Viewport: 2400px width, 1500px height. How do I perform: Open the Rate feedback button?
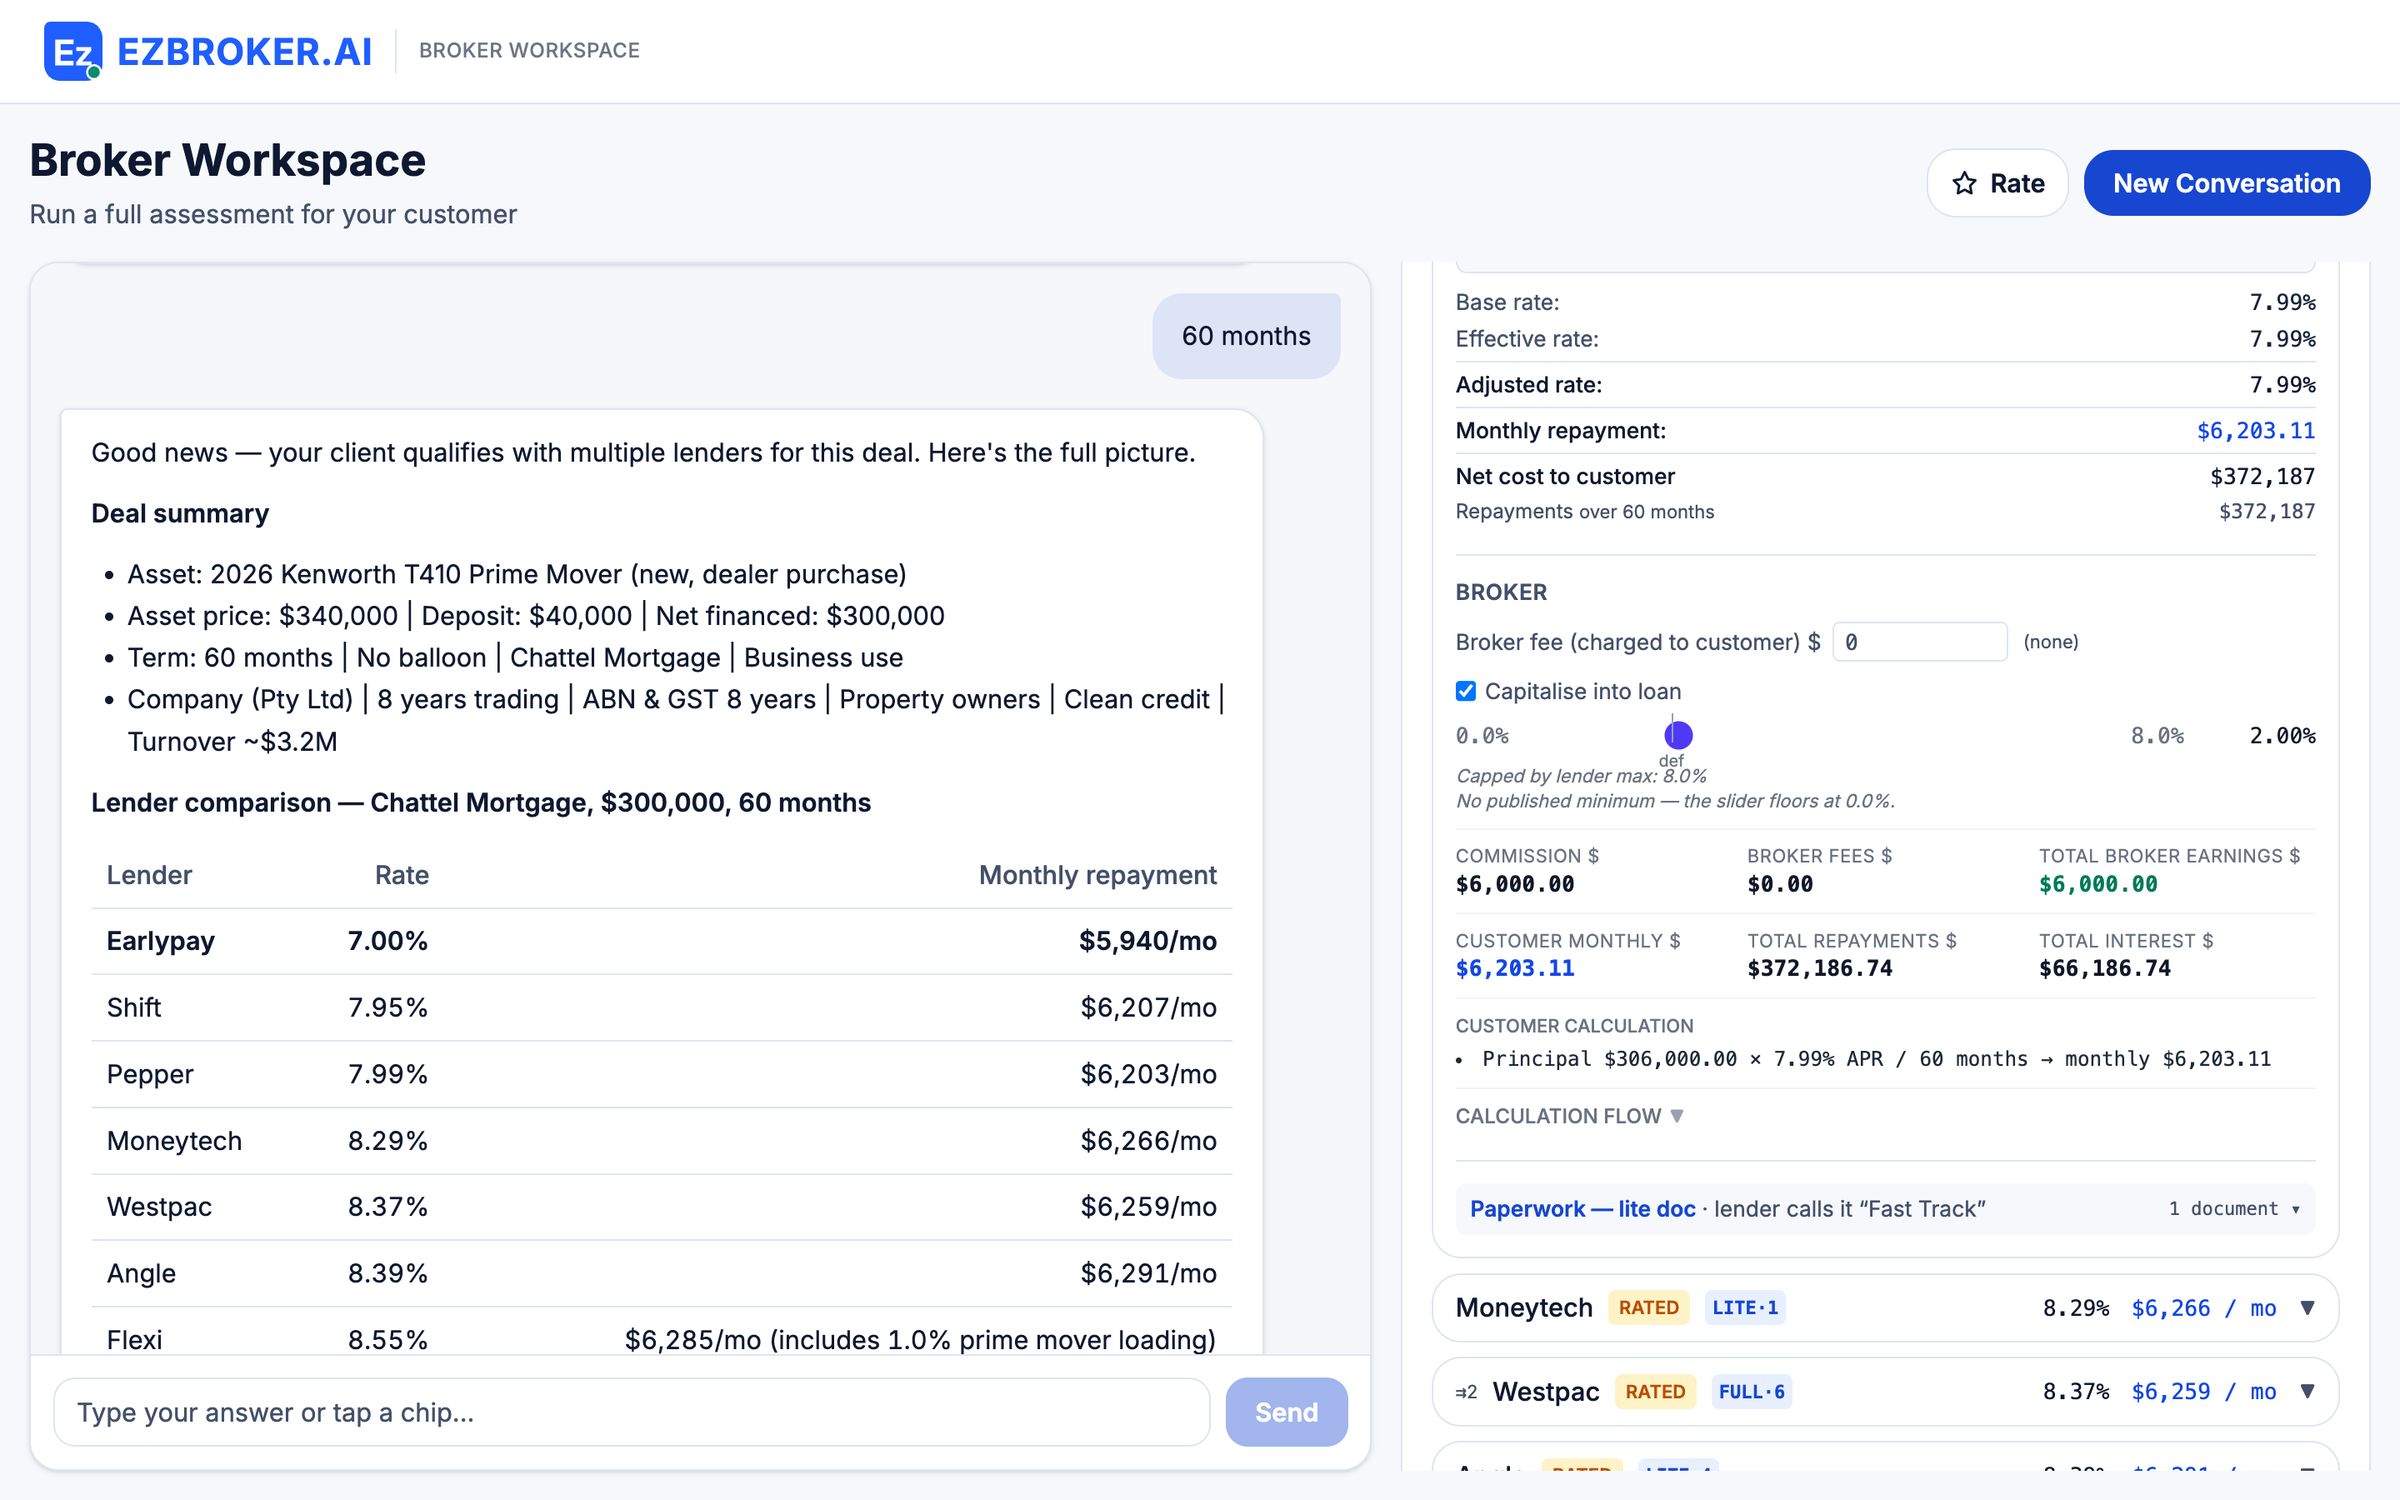pyautogui.click(x=1997, y=183)
